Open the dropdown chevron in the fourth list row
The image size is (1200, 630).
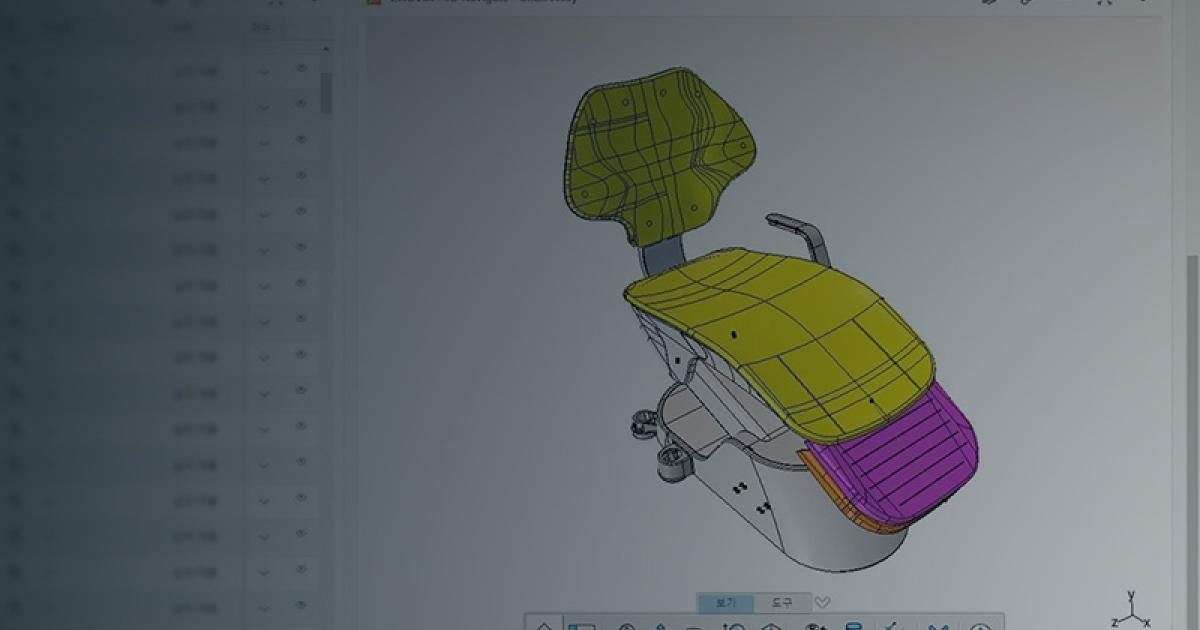coord(264,179)
